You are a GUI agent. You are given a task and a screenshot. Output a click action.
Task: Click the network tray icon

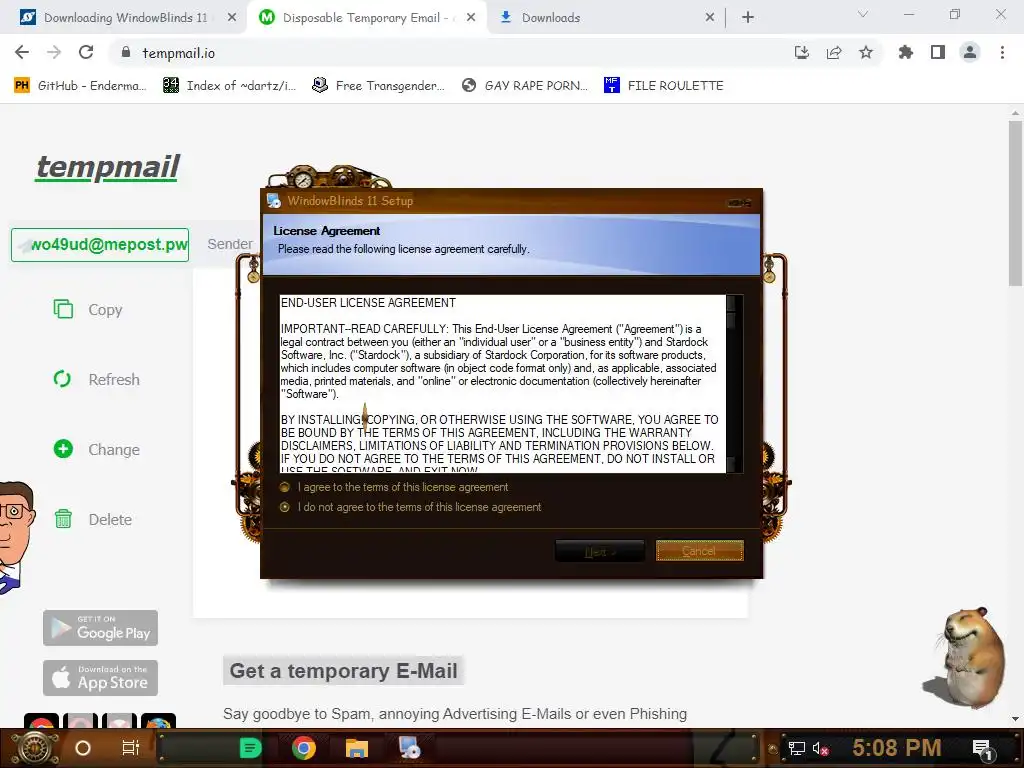pos(797,748)
